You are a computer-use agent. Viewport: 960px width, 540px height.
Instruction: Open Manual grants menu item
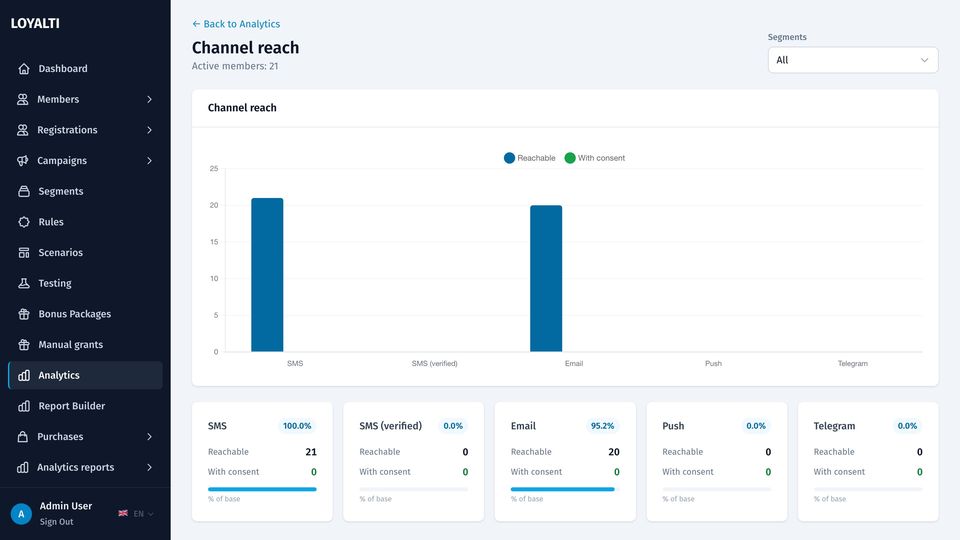coord(85,344)
